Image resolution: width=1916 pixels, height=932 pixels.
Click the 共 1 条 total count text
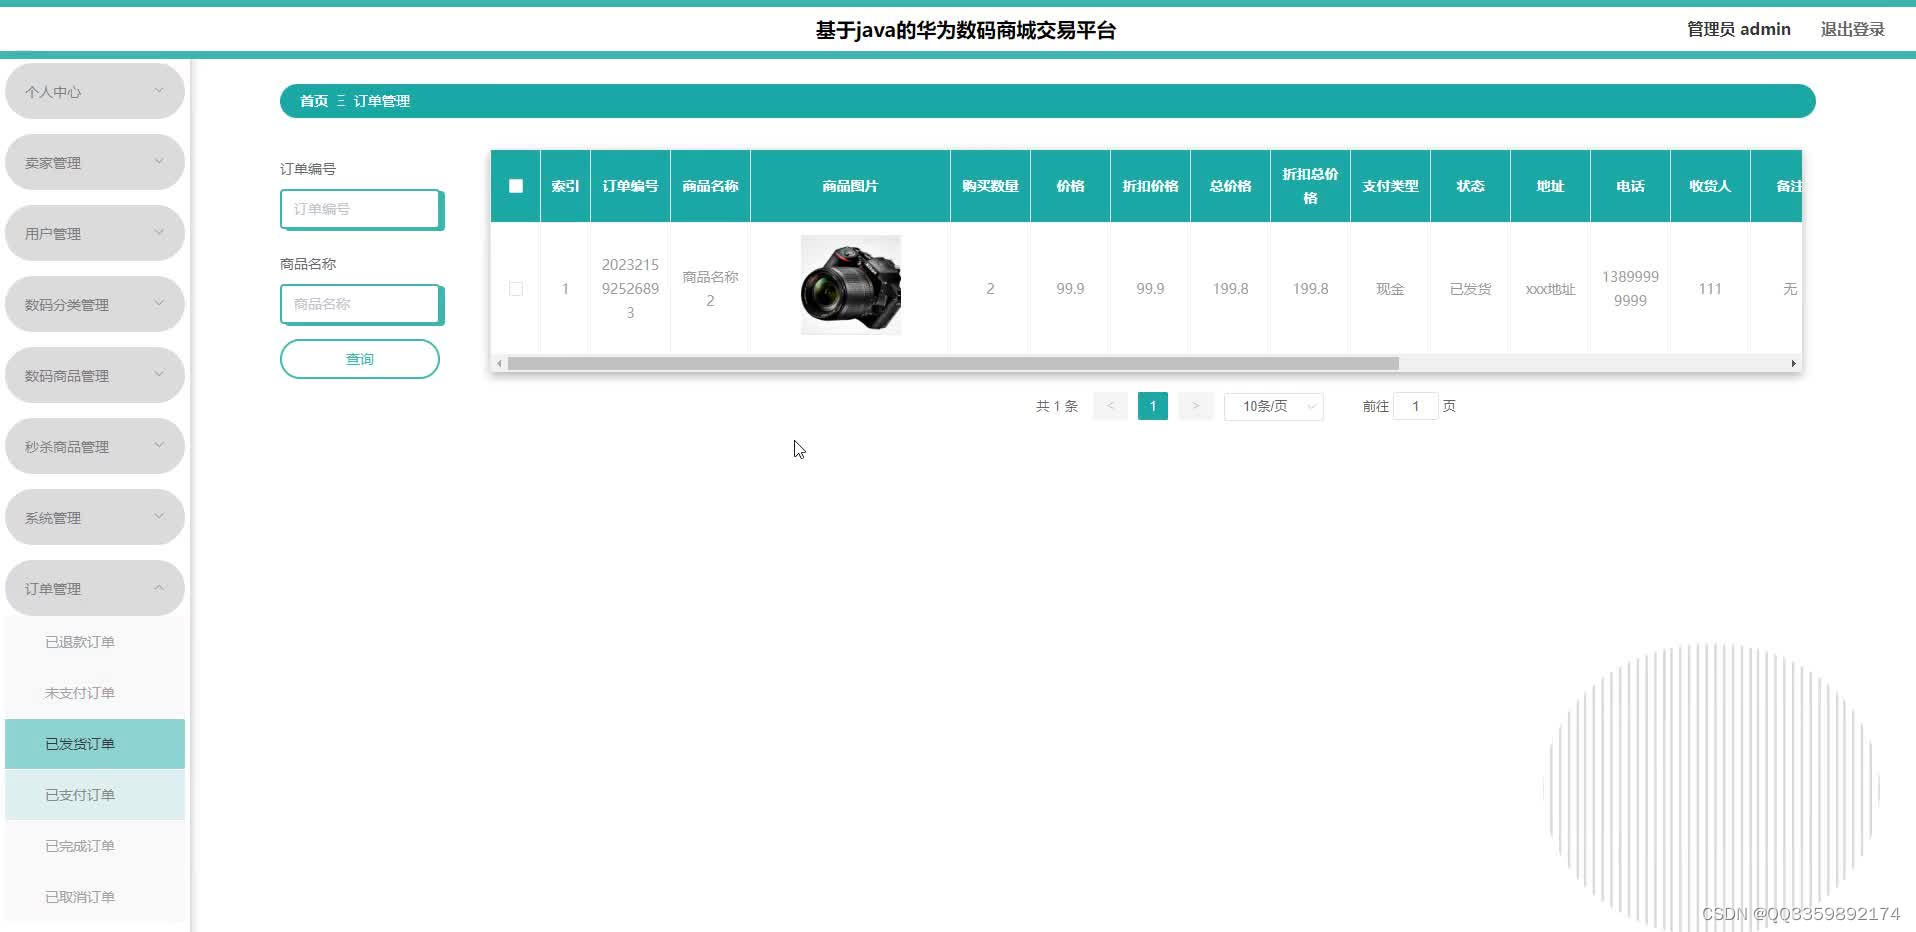tap(1057, 406)
